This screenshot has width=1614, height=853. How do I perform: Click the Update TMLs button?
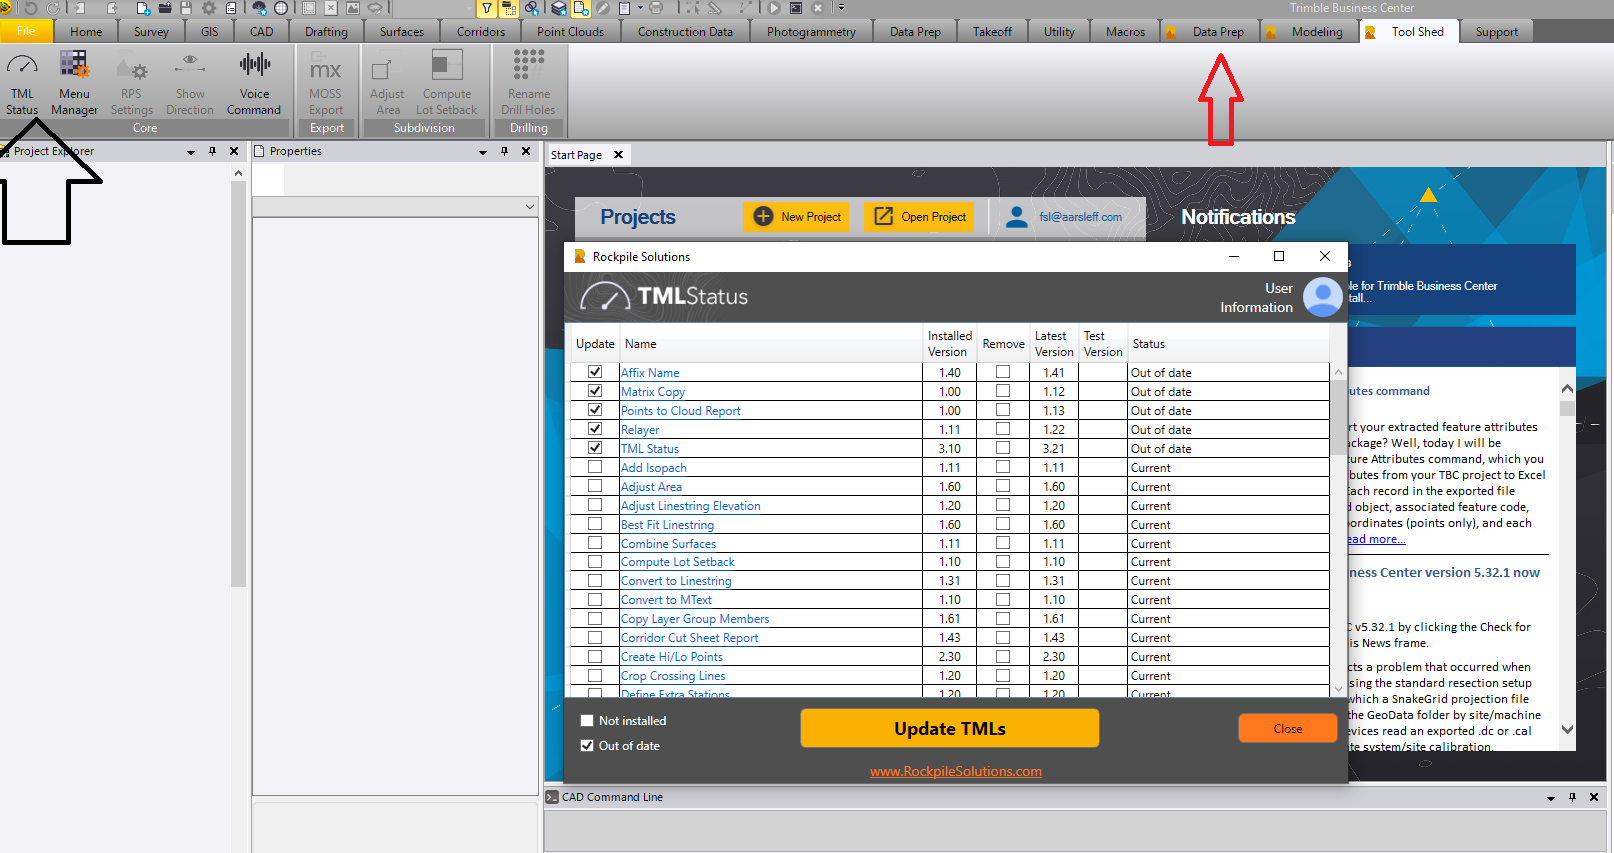coord(949,728)
